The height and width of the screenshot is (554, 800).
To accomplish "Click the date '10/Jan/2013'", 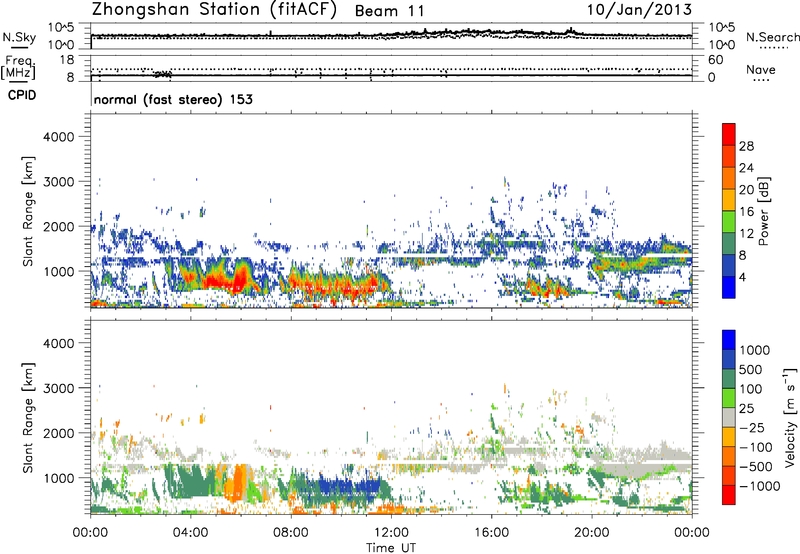I will pos(639,10).
